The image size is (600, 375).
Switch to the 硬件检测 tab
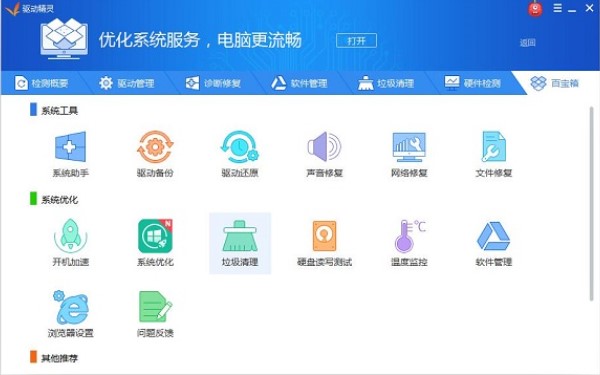pyautogui.click(x=473, y=83)
